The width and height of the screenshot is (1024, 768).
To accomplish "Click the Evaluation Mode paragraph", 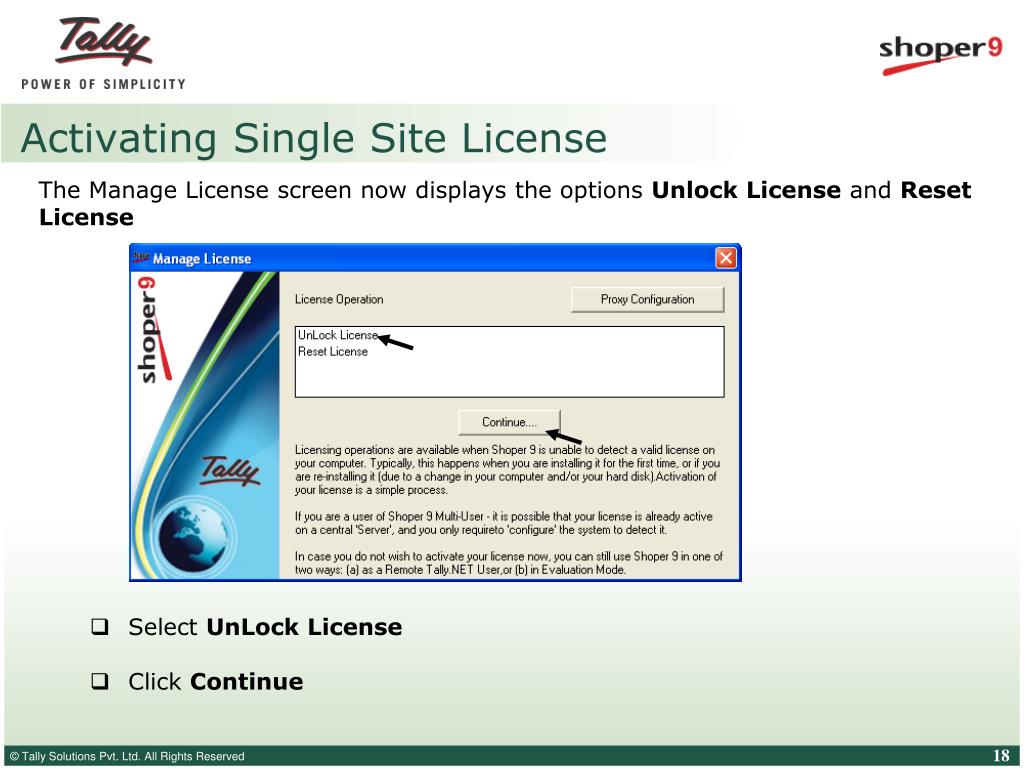I will coord(509,563).
